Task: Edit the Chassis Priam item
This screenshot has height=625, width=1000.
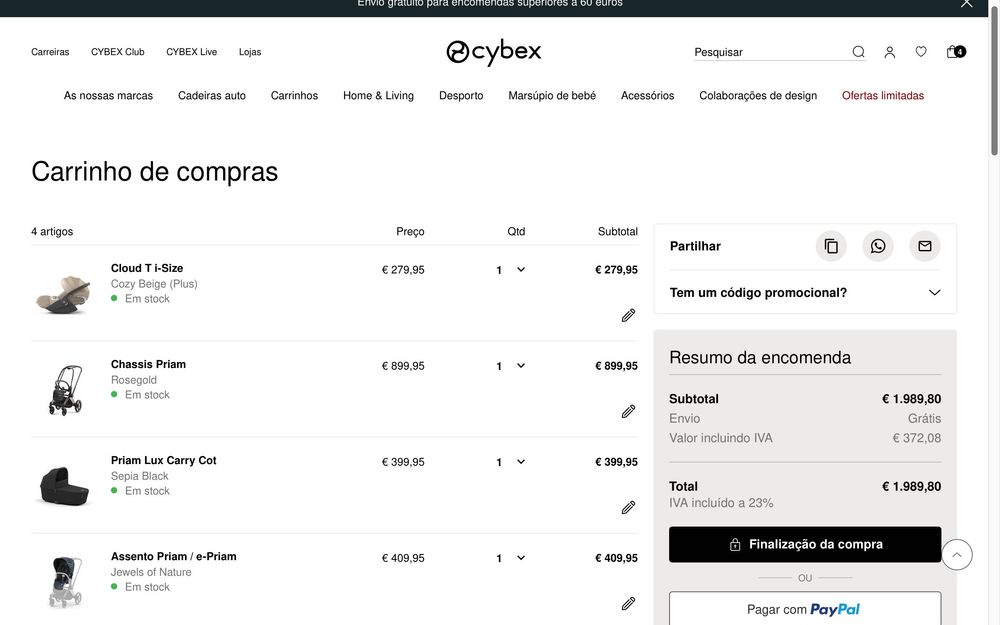Action: coord(628,411)
